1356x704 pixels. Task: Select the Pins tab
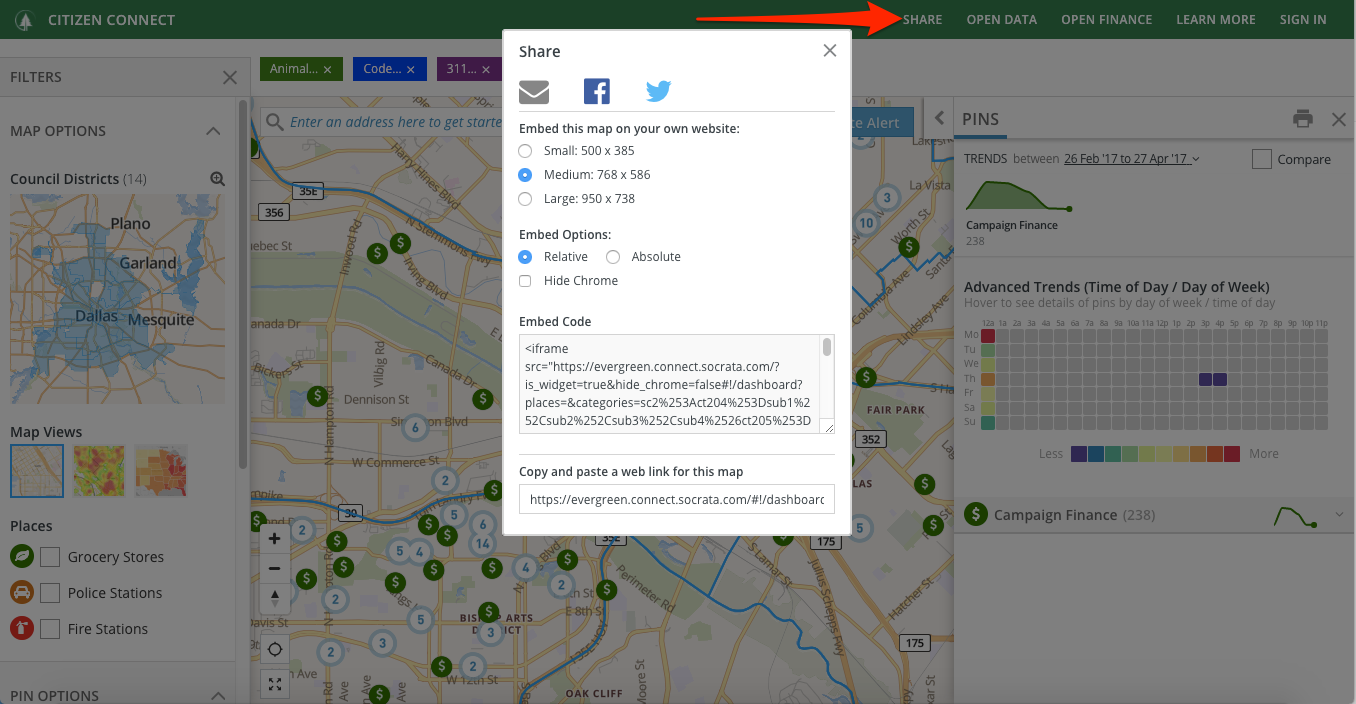tap(980, 119)
